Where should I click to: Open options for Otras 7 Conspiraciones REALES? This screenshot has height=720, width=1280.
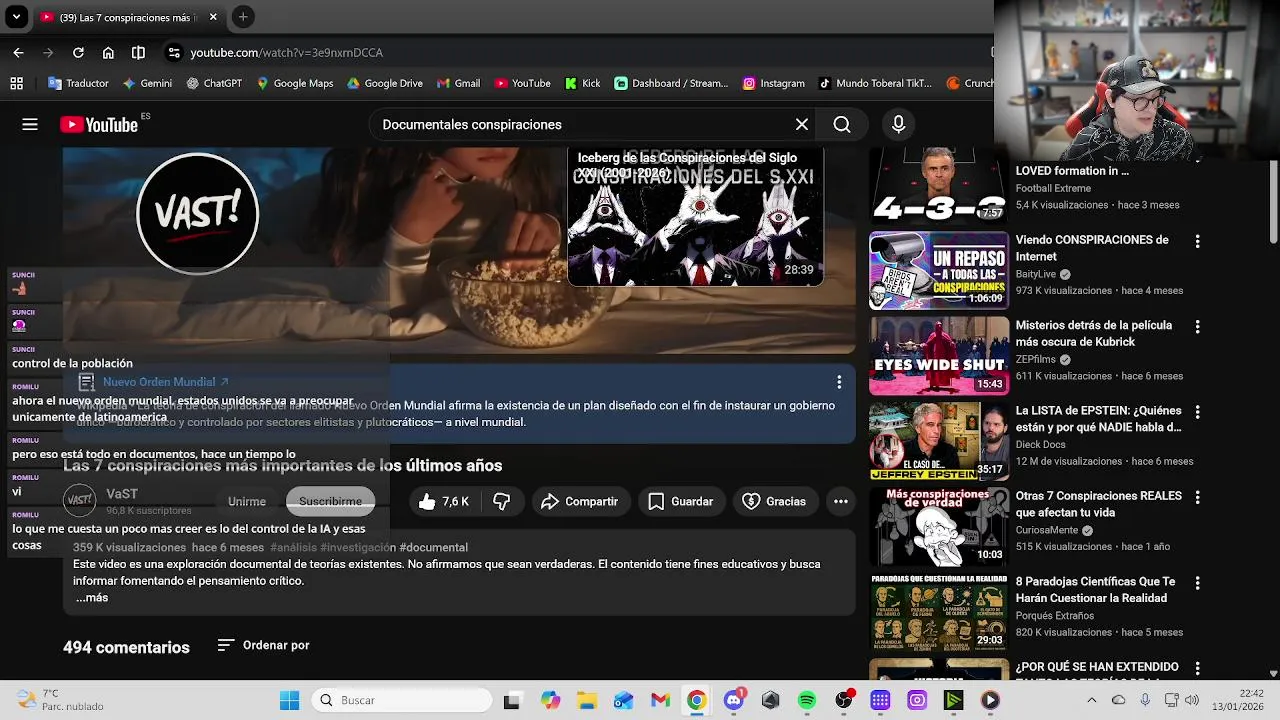(x=1197, y=497)
